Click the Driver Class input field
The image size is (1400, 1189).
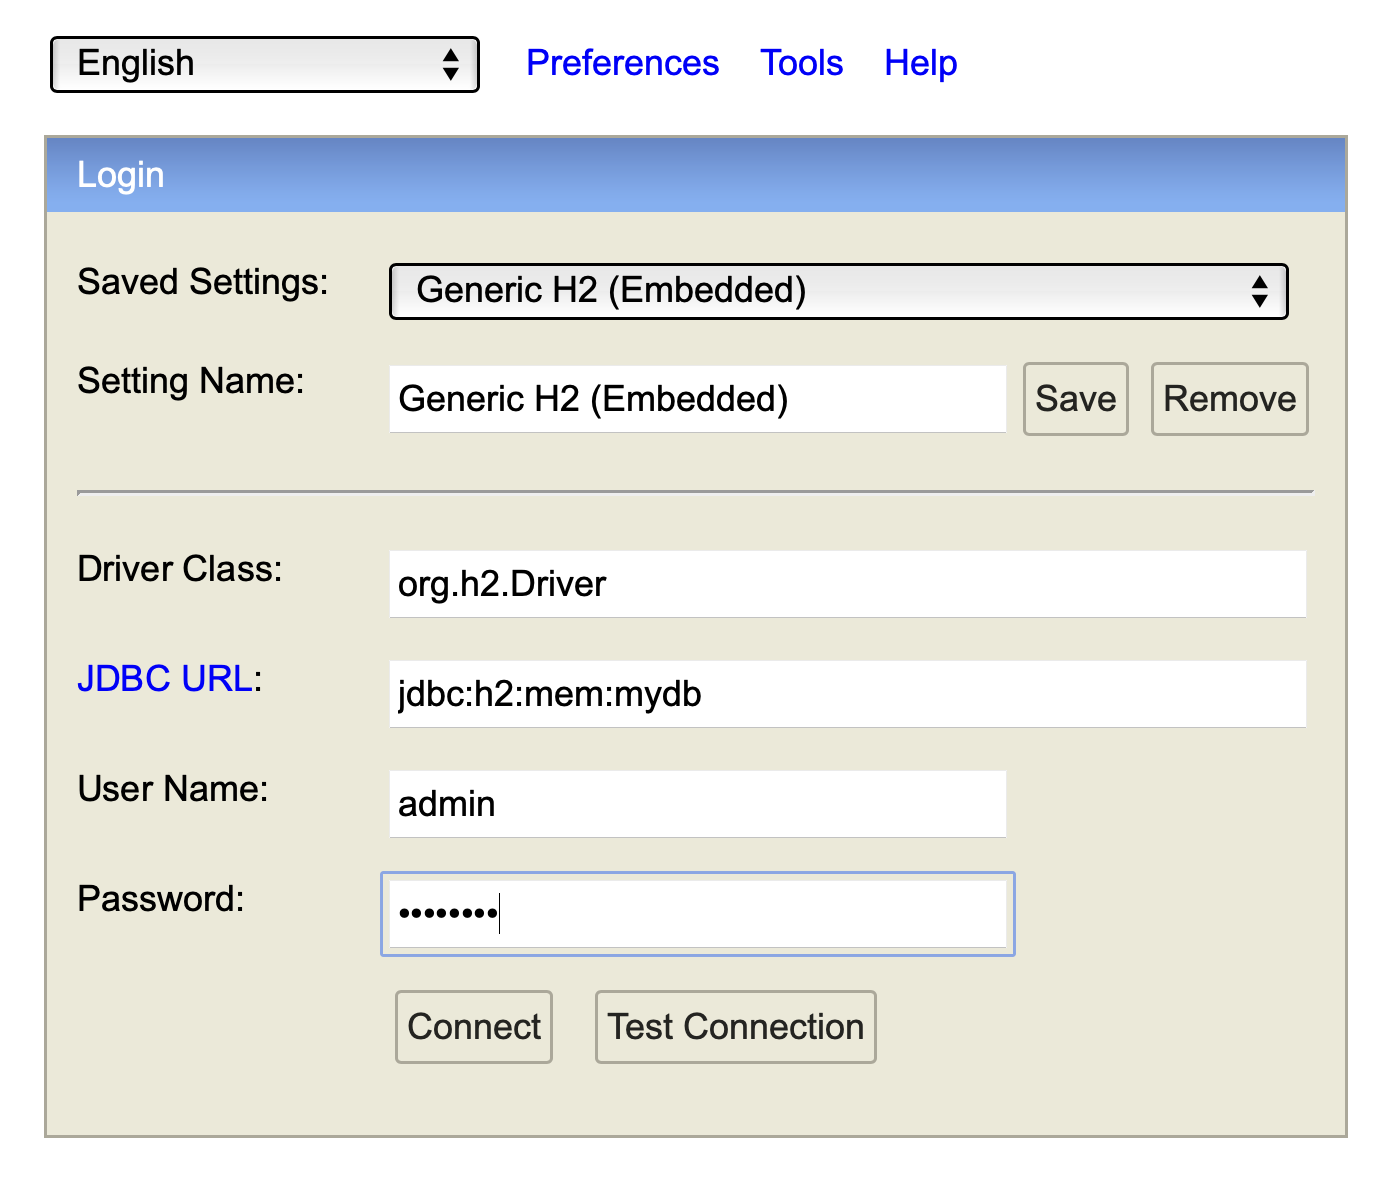pyautogui.click(x=847, y=584)
